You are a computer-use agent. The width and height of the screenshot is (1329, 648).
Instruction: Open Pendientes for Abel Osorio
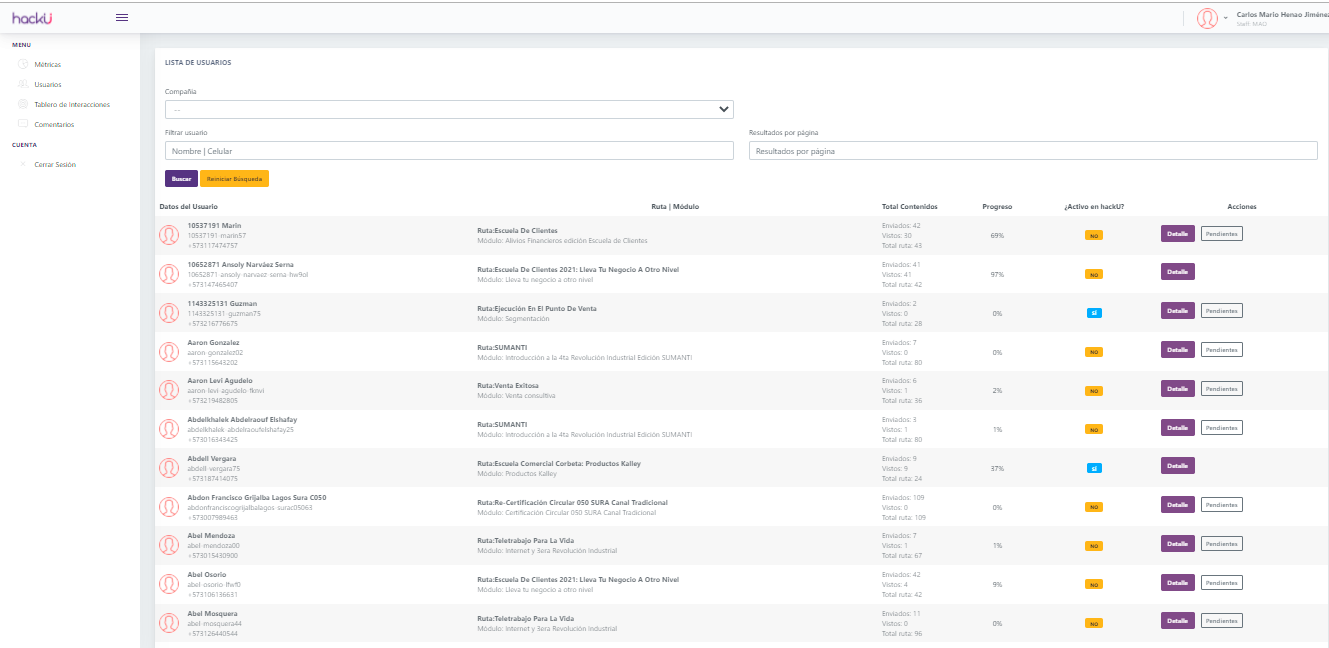1222,582
